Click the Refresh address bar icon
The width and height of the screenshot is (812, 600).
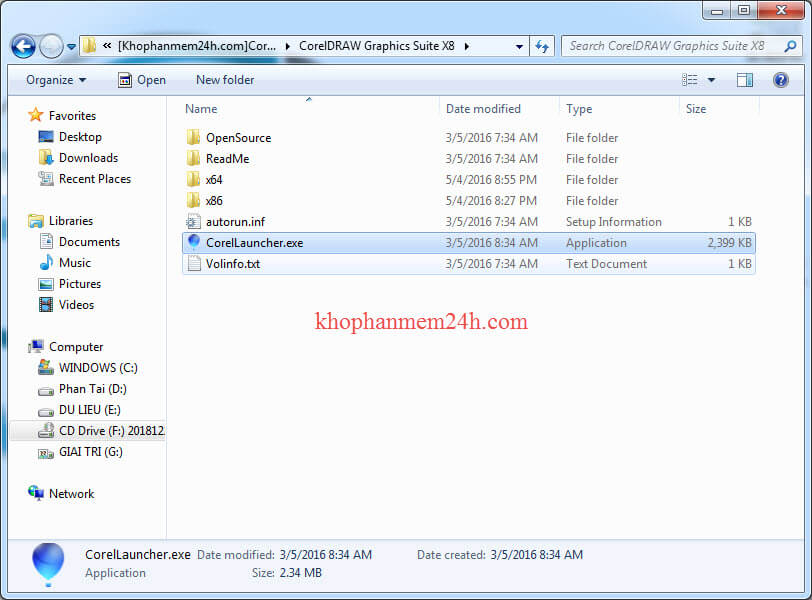tap(542, 46)
